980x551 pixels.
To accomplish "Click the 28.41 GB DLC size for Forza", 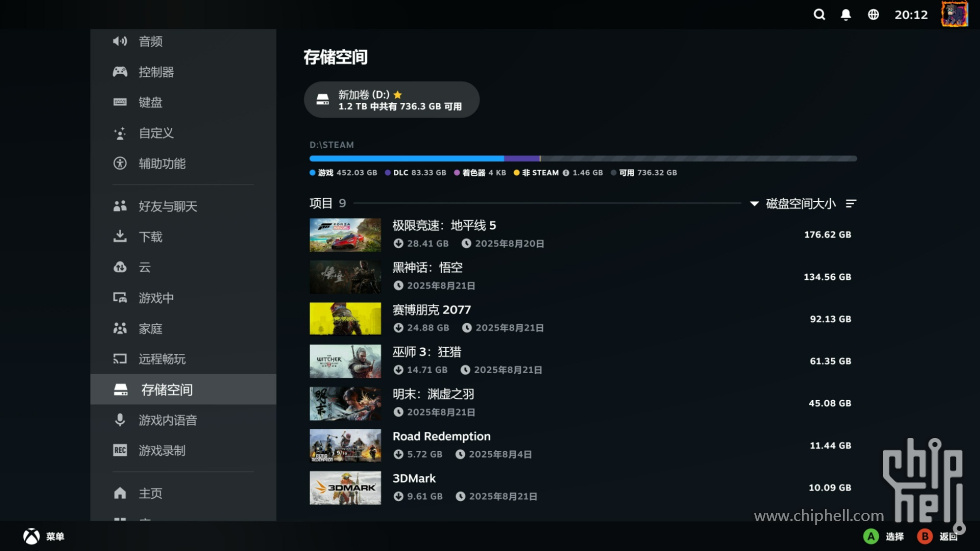I will pos(421,244).
